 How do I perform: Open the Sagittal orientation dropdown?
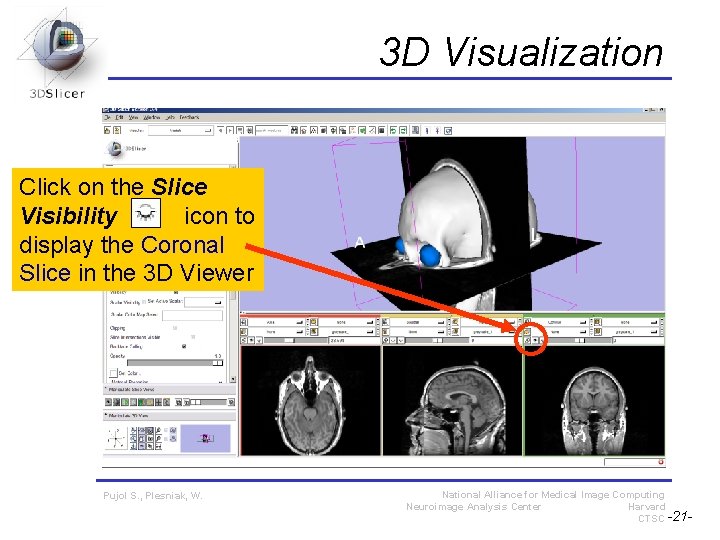tap(418, 322)
